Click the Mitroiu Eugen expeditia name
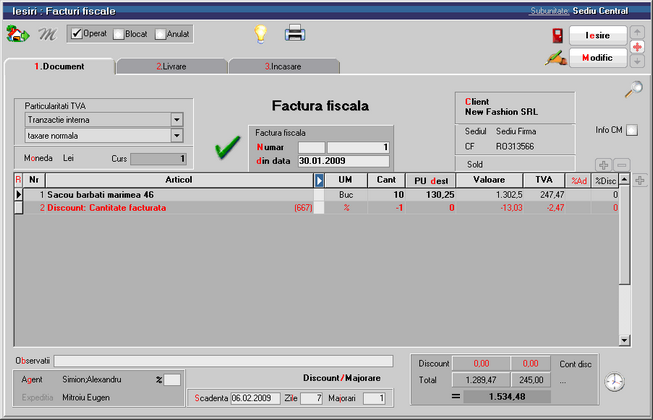The height and width of the screenshot is (420, 653). click(x=86, y=398)
